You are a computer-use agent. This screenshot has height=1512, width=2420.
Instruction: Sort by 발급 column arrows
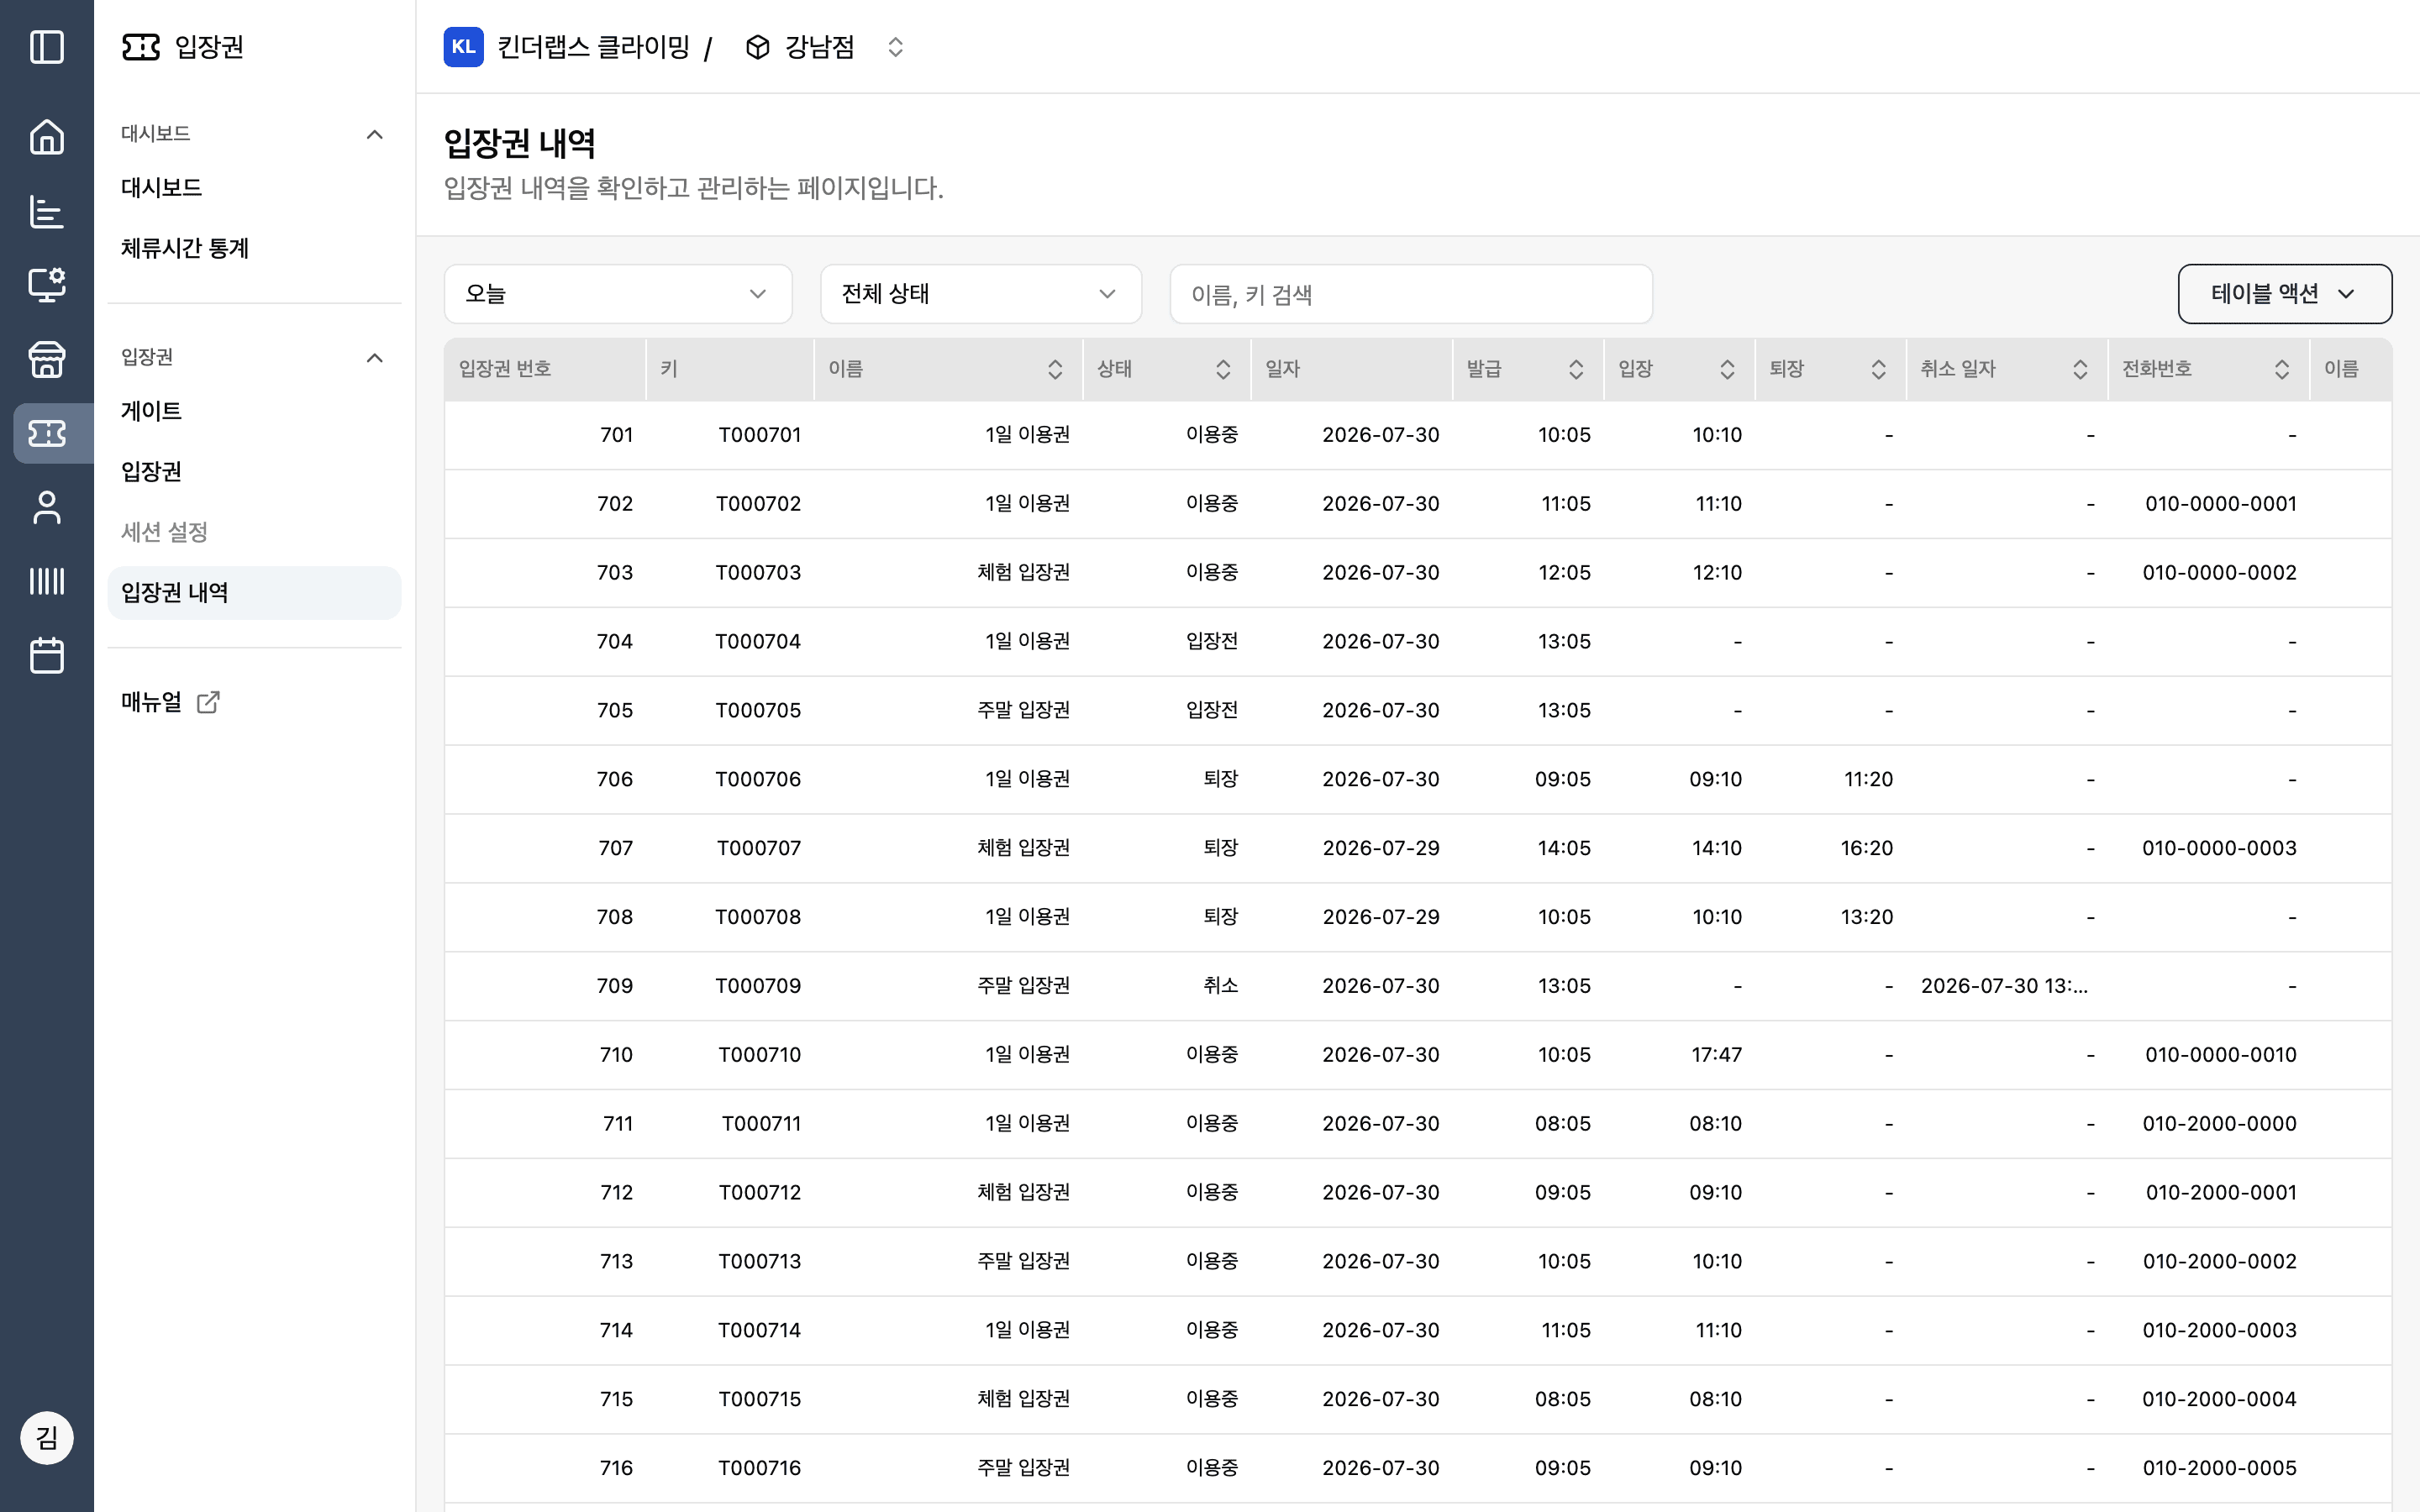(1576, 369)
